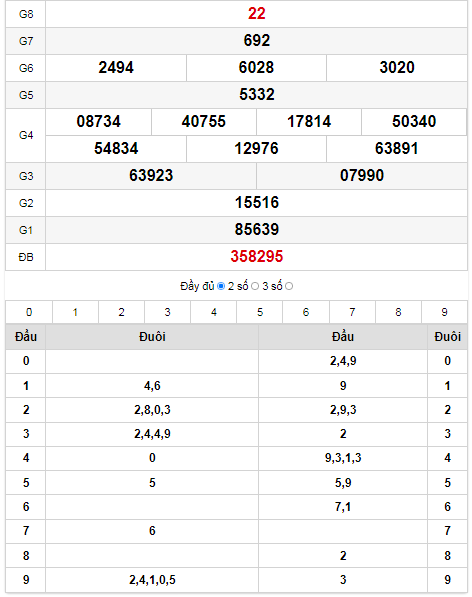
Task: Click the G7 result 692
Action: tap(257, 41)
